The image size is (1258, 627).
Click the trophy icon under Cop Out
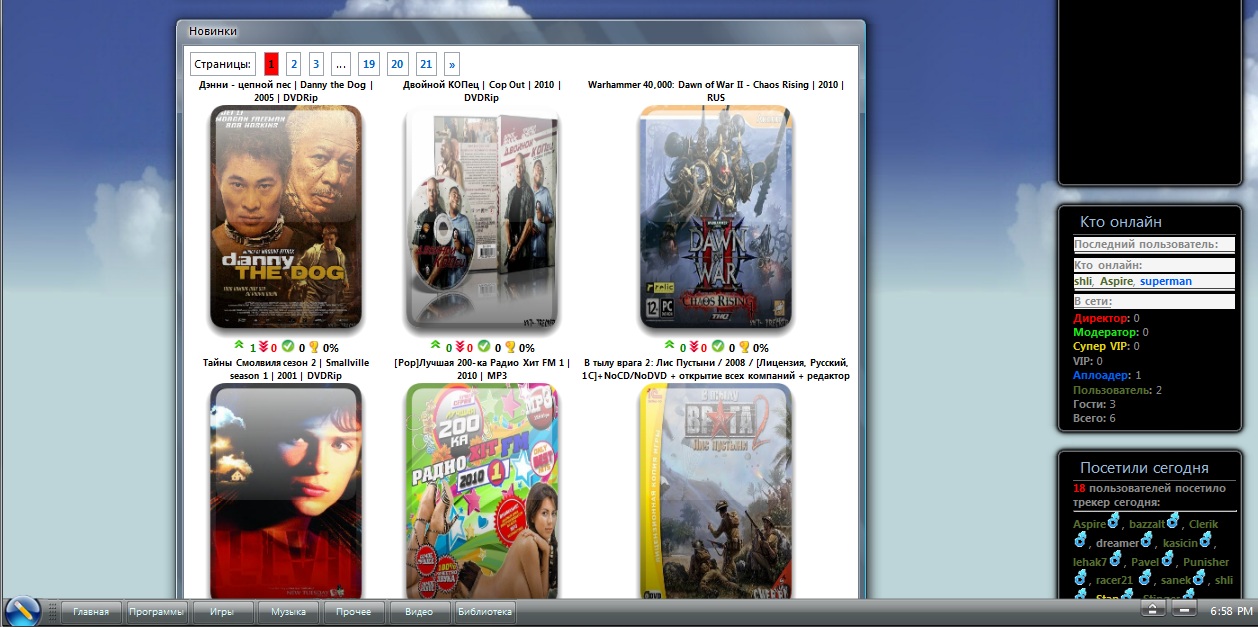510,346
